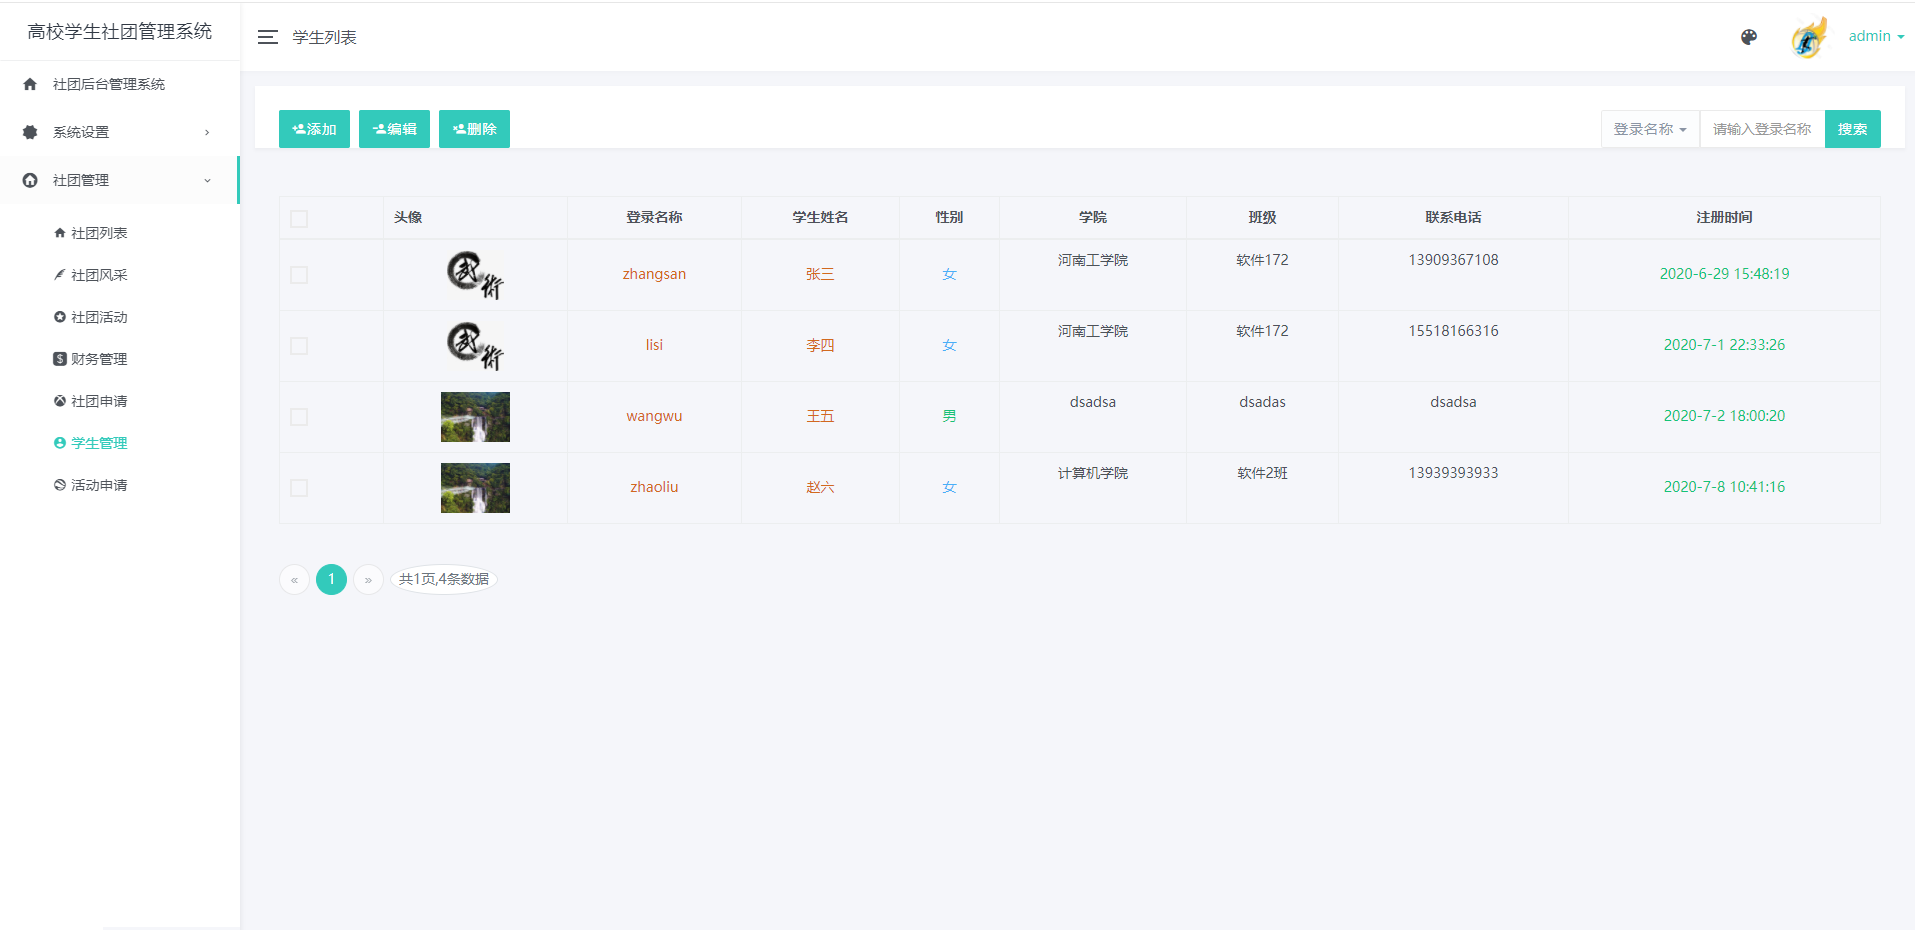Check the row checkbox for zhangsan
1915x930 pixels.
299,275
